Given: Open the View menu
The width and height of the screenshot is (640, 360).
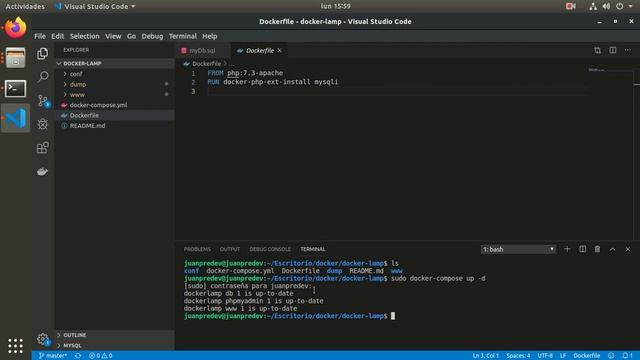Looking at the screenshot, I should click(113, 36).
